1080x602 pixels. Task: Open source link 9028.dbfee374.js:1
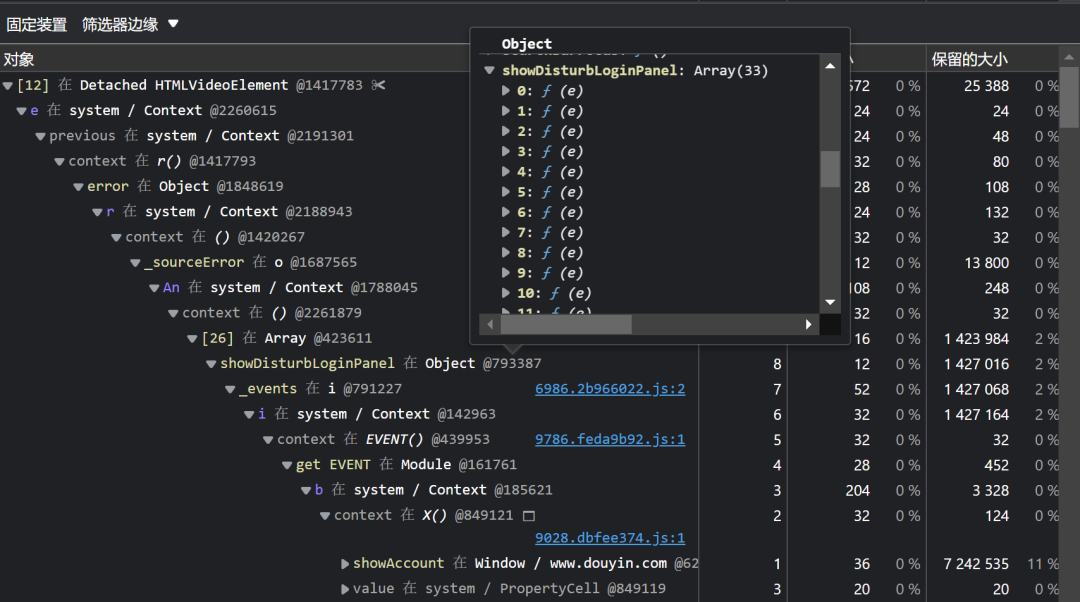[x=610, y=538]
